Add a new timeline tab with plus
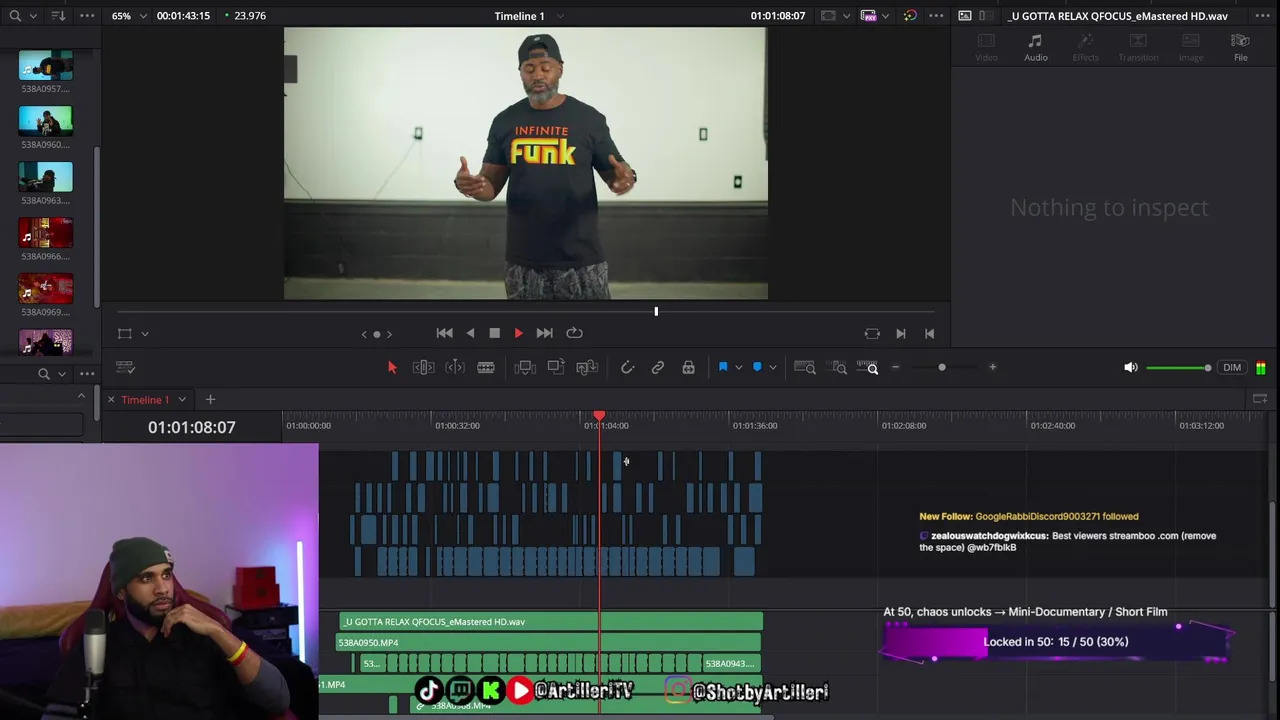The image size is (1280, 720). point(210,400)
